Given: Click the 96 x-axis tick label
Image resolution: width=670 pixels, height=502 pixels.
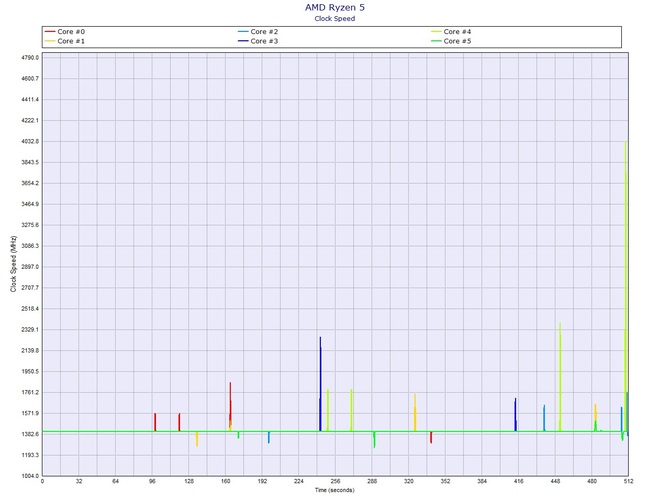Looking at the screenshot, I should [152, 481].
